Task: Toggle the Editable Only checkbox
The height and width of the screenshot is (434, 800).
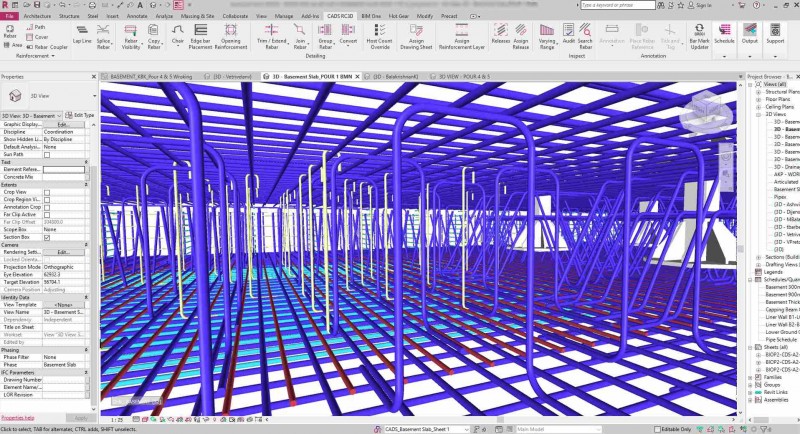Action: coord(658,429)
